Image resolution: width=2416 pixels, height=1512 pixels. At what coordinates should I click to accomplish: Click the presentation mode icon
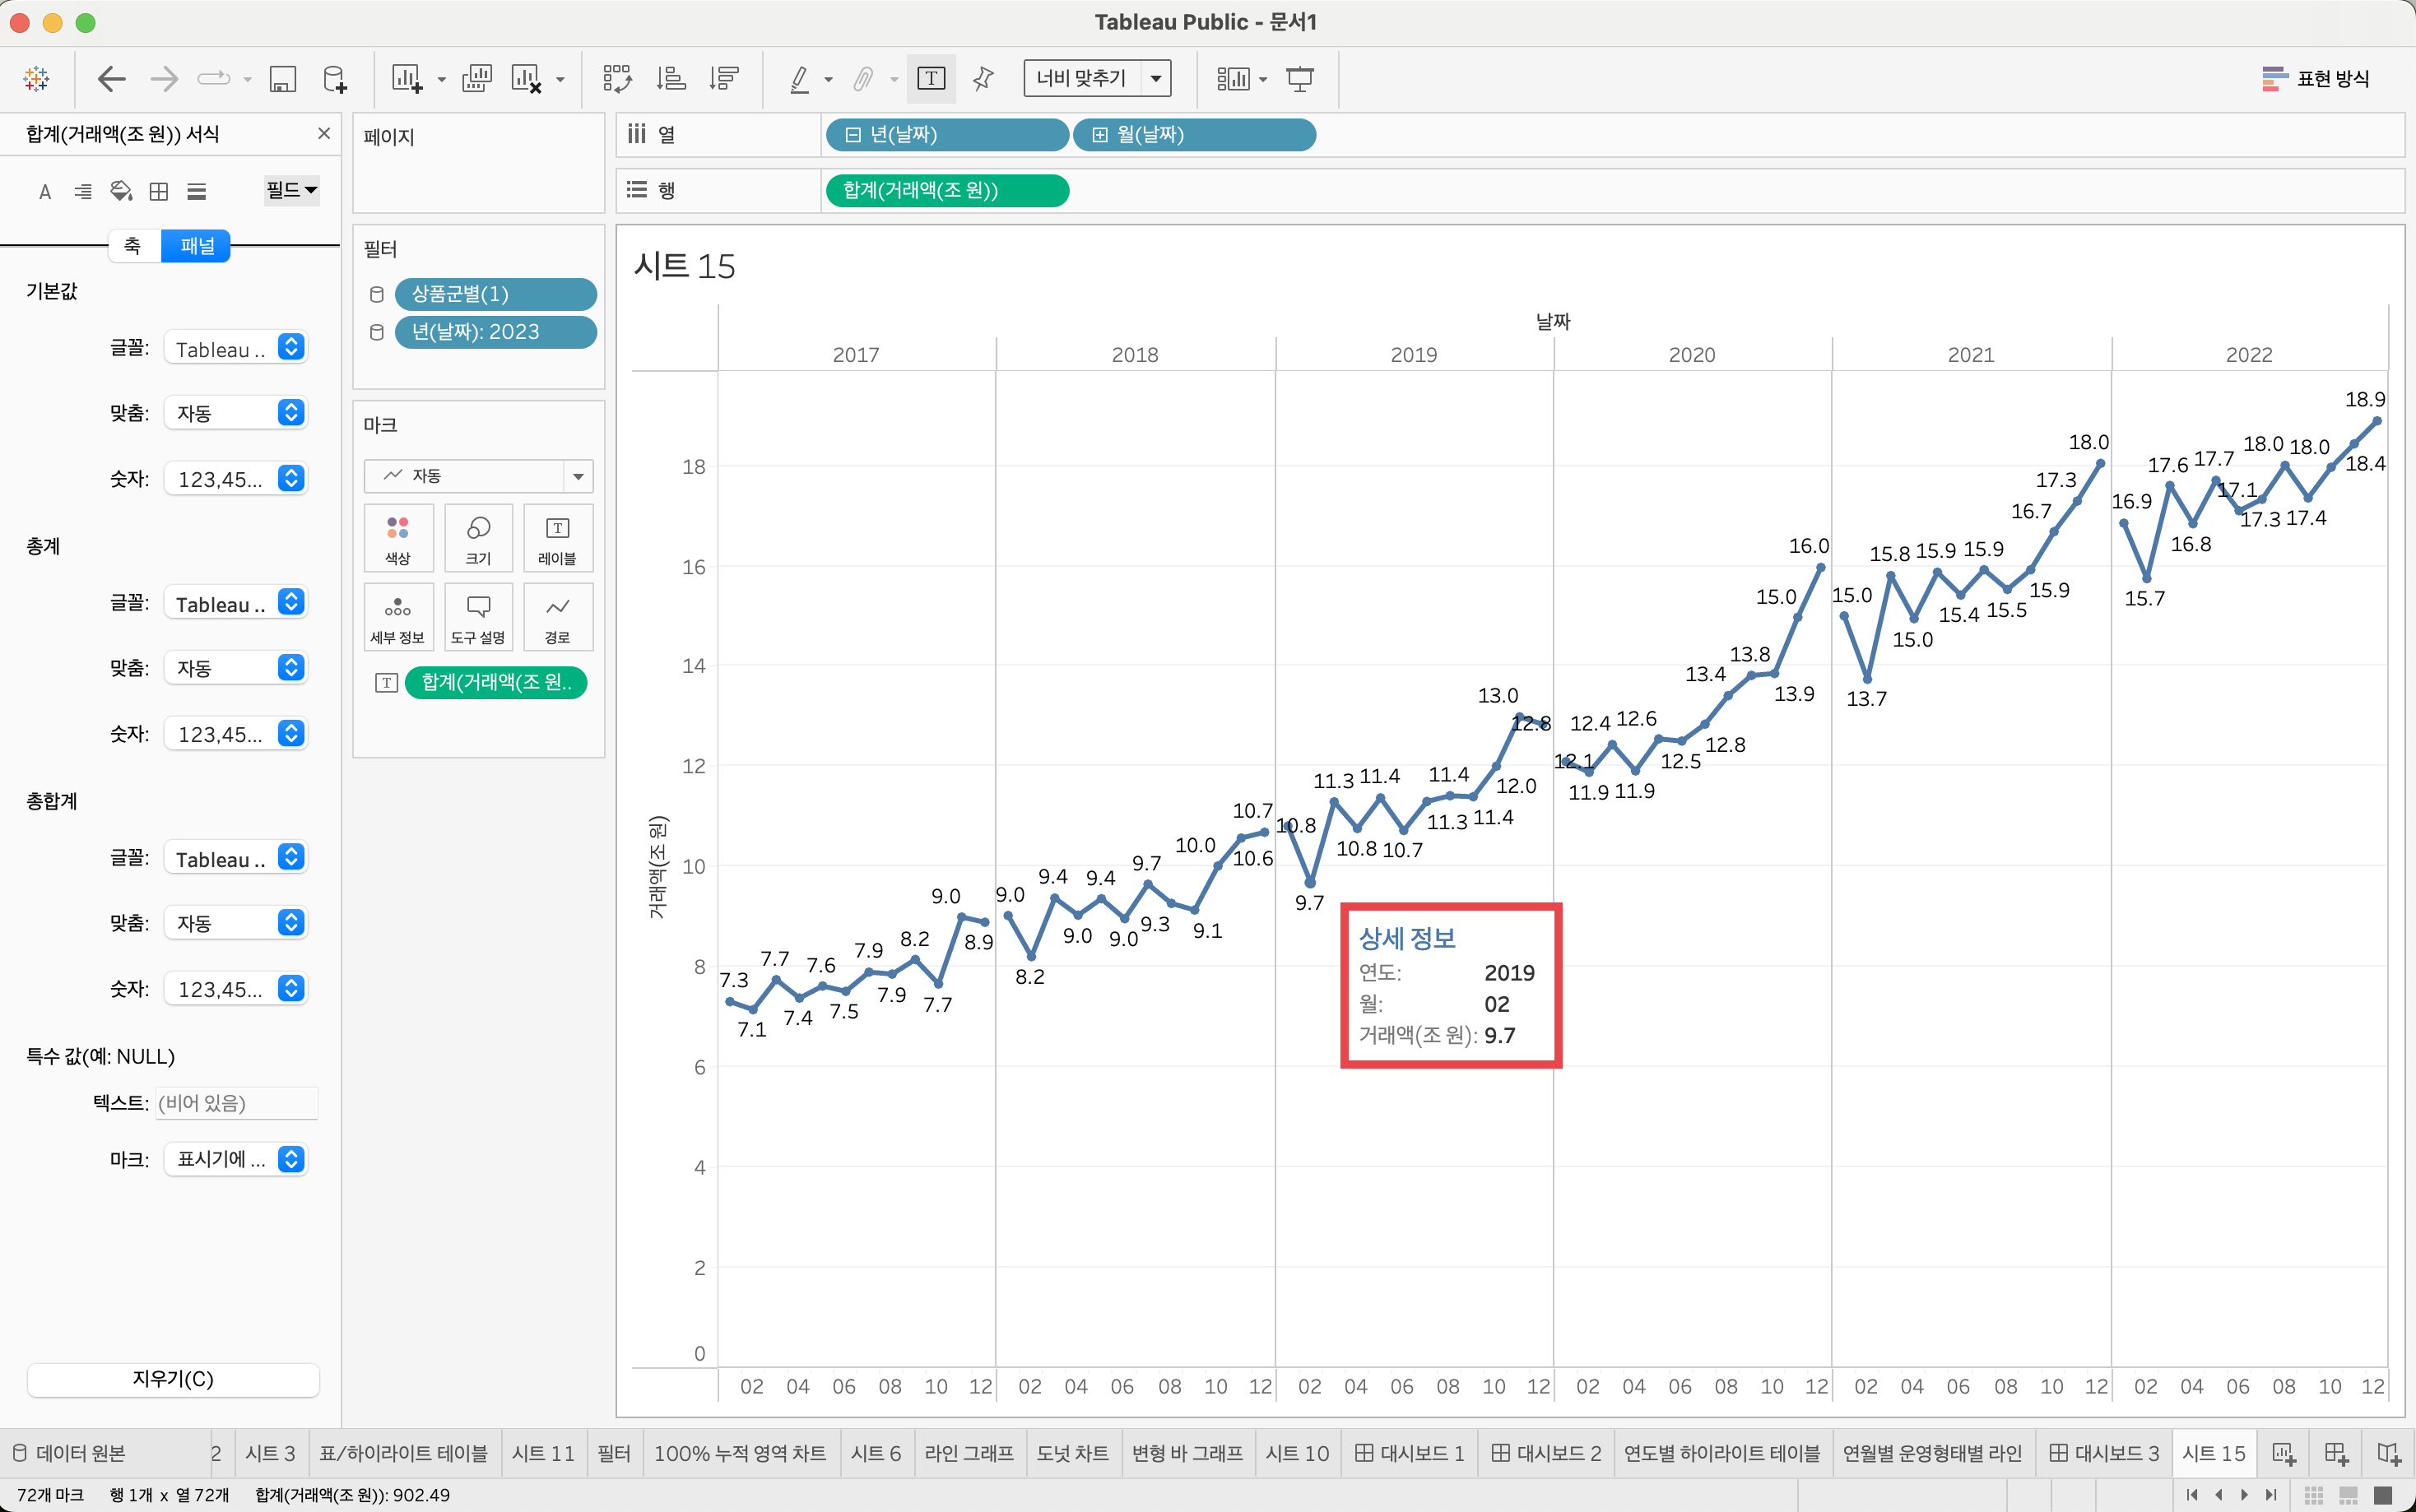pos(1299,78)
